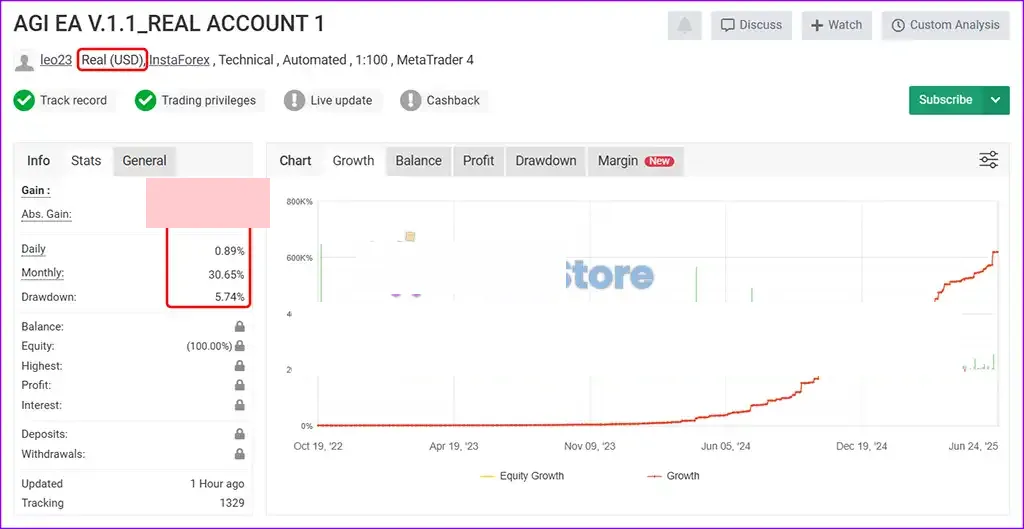This screenshot has width=1024, height=529.
Task: Switch to the Stats tab
Action: [x=86, y=161]
